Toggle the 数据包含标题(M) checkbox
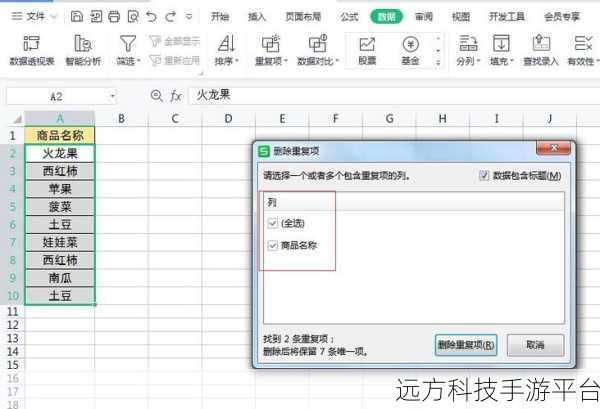 [484, 176]
